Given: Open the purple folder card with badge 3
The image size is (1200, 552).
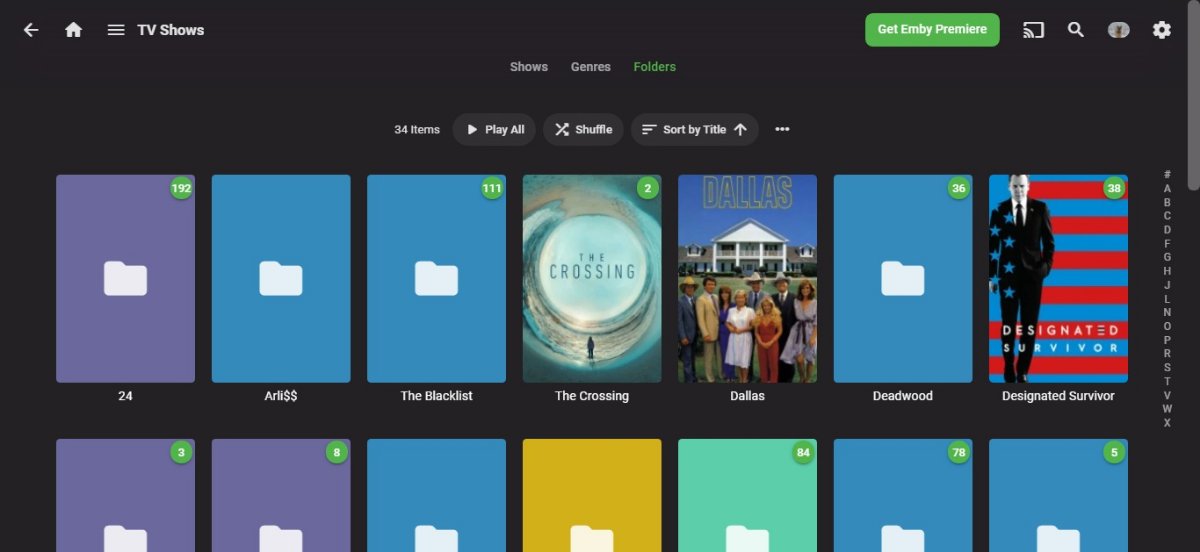Looking at the screenshot, I should point(125,495).
